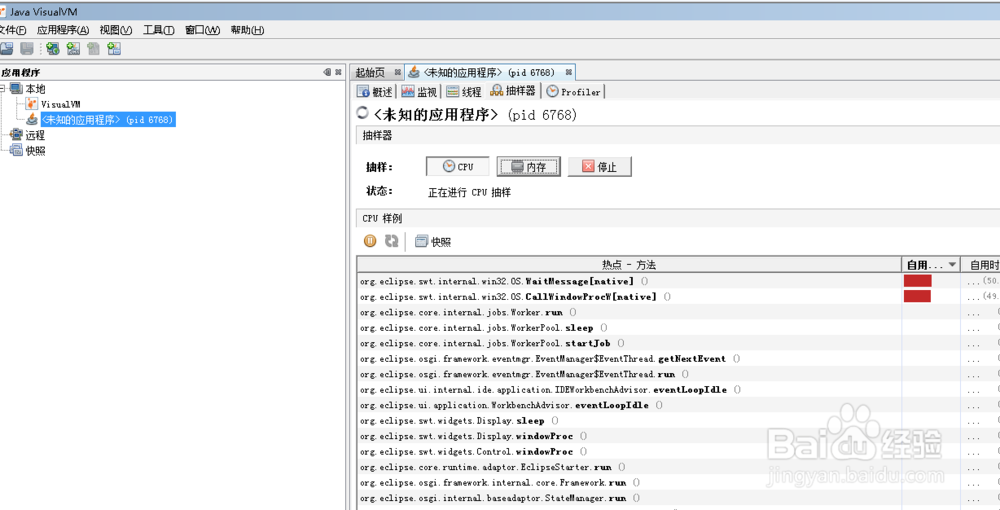Switch to the 监视 tab
Viewport: 1000px width, 510px height.
point(419,92)
